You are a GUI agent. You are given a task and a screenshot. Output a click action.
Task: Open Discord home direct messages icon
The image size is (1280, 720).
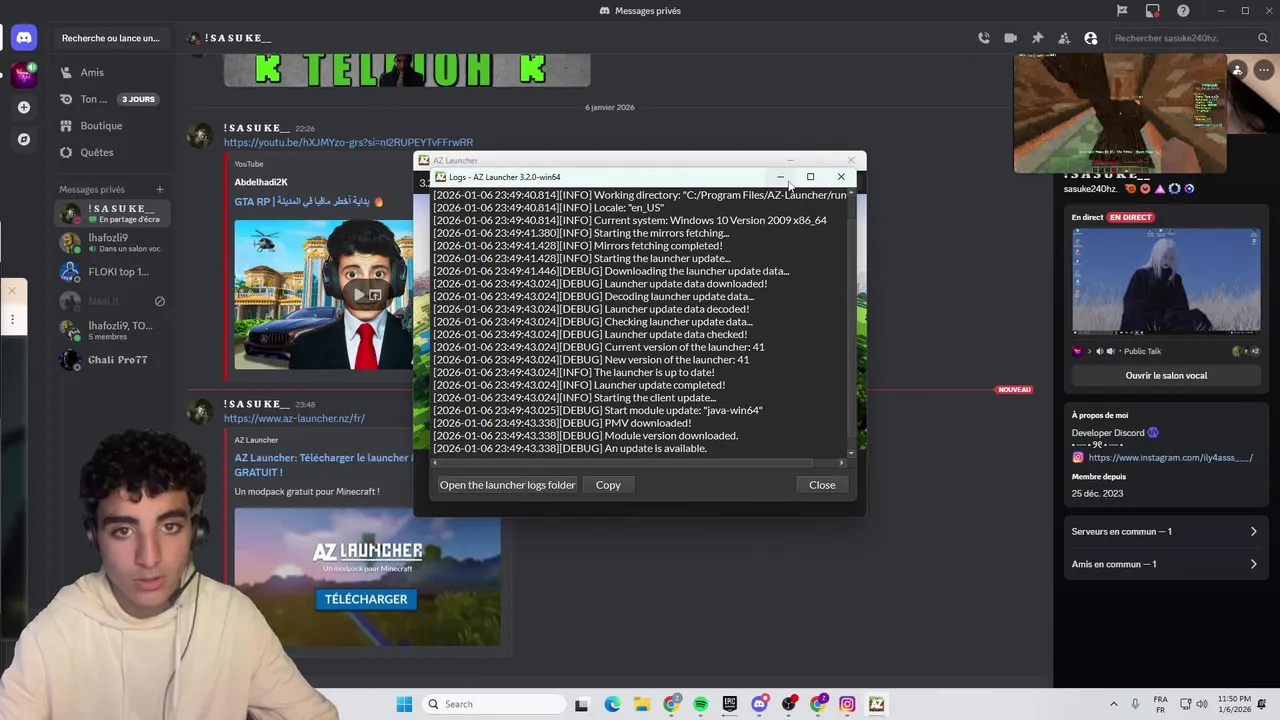[24, 38]
